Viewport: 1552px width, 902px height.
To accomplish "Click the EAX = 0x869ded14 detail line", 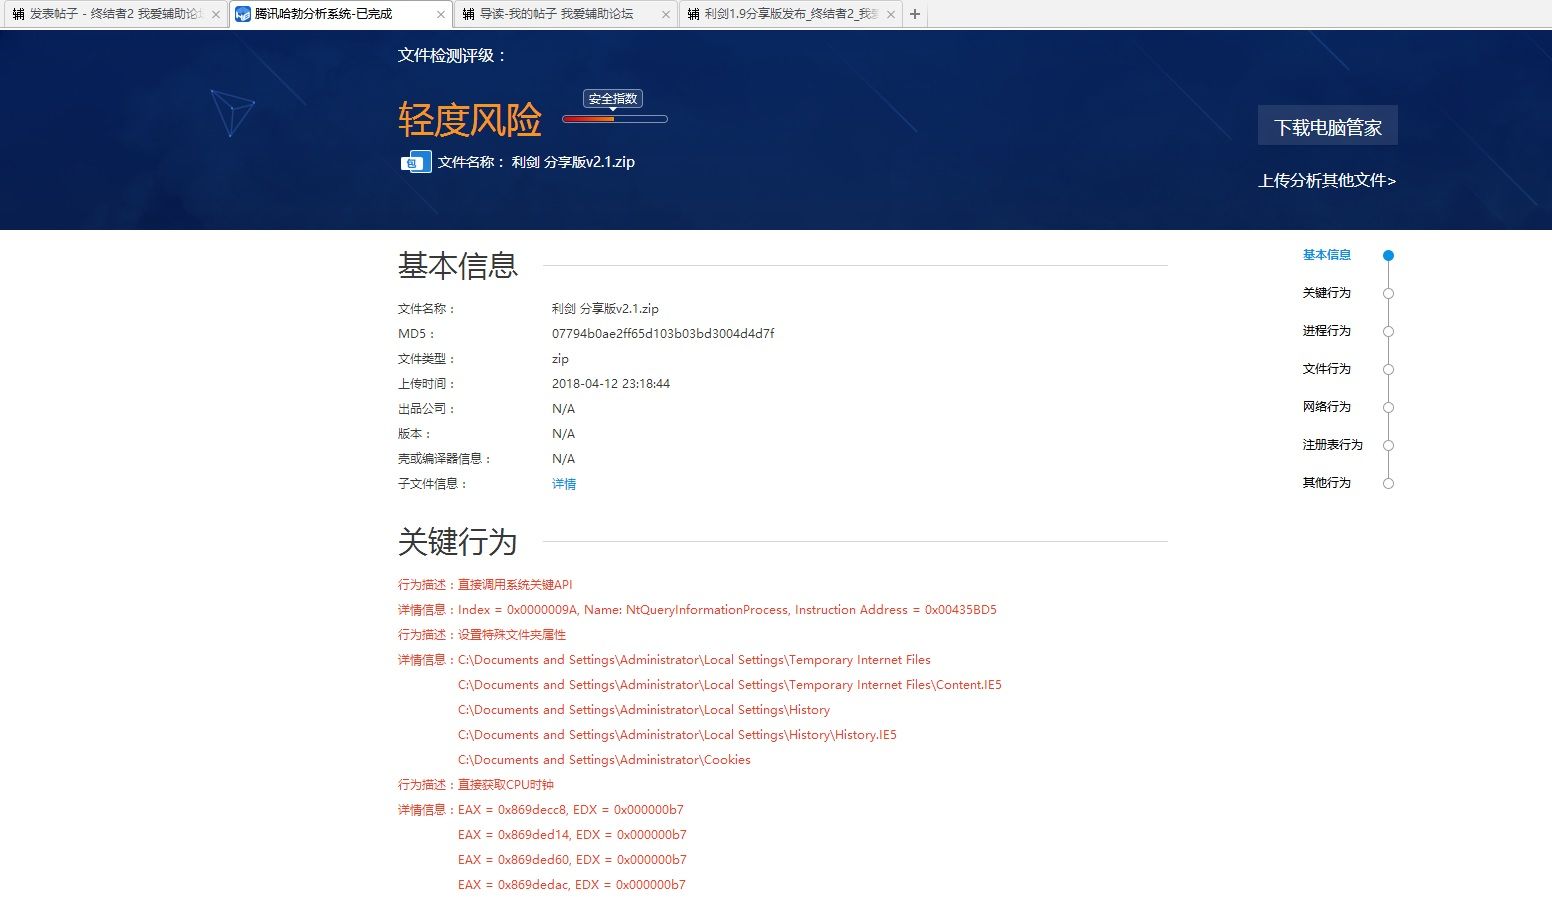I will tap(572, 835).
